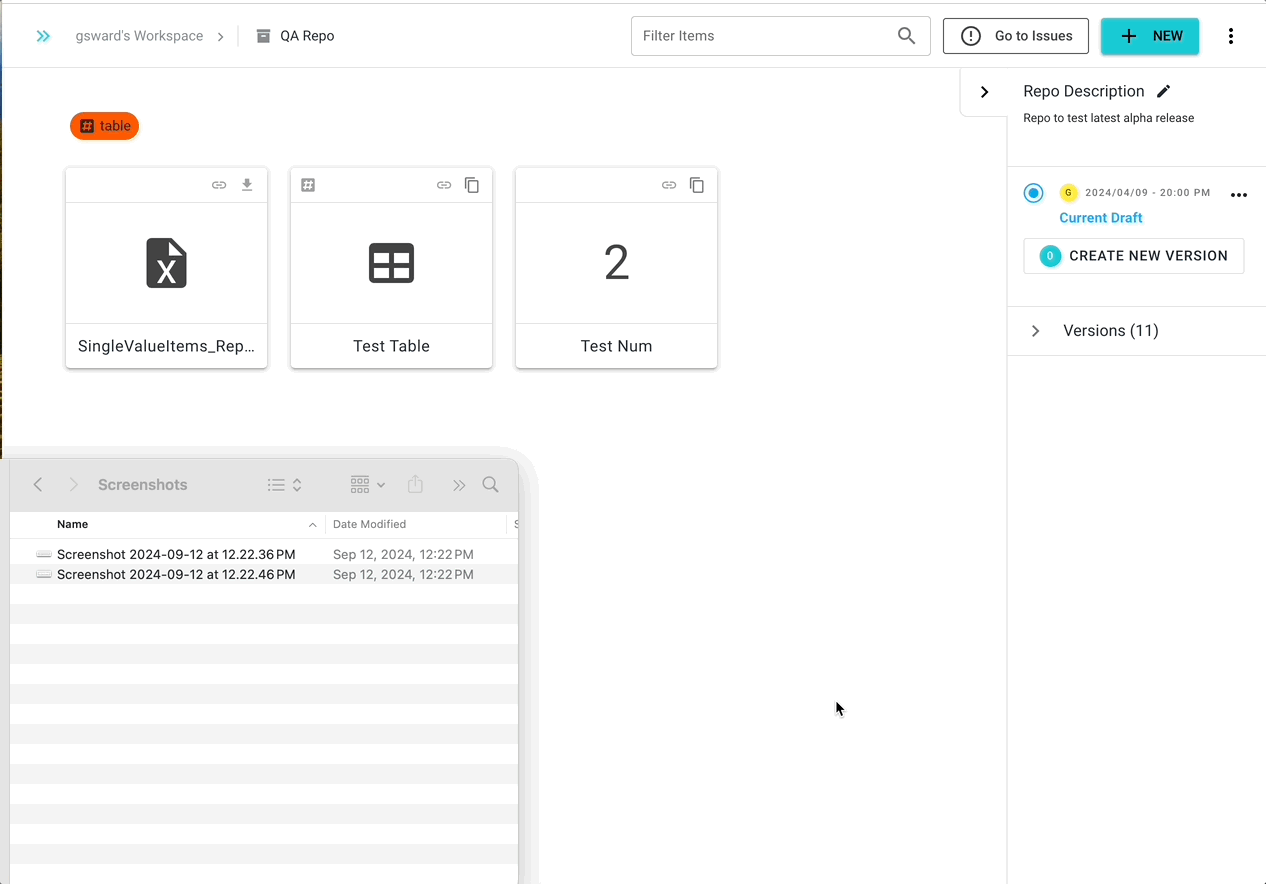
Task: Toggle the orange table tag filter
Action: (105, 126)
